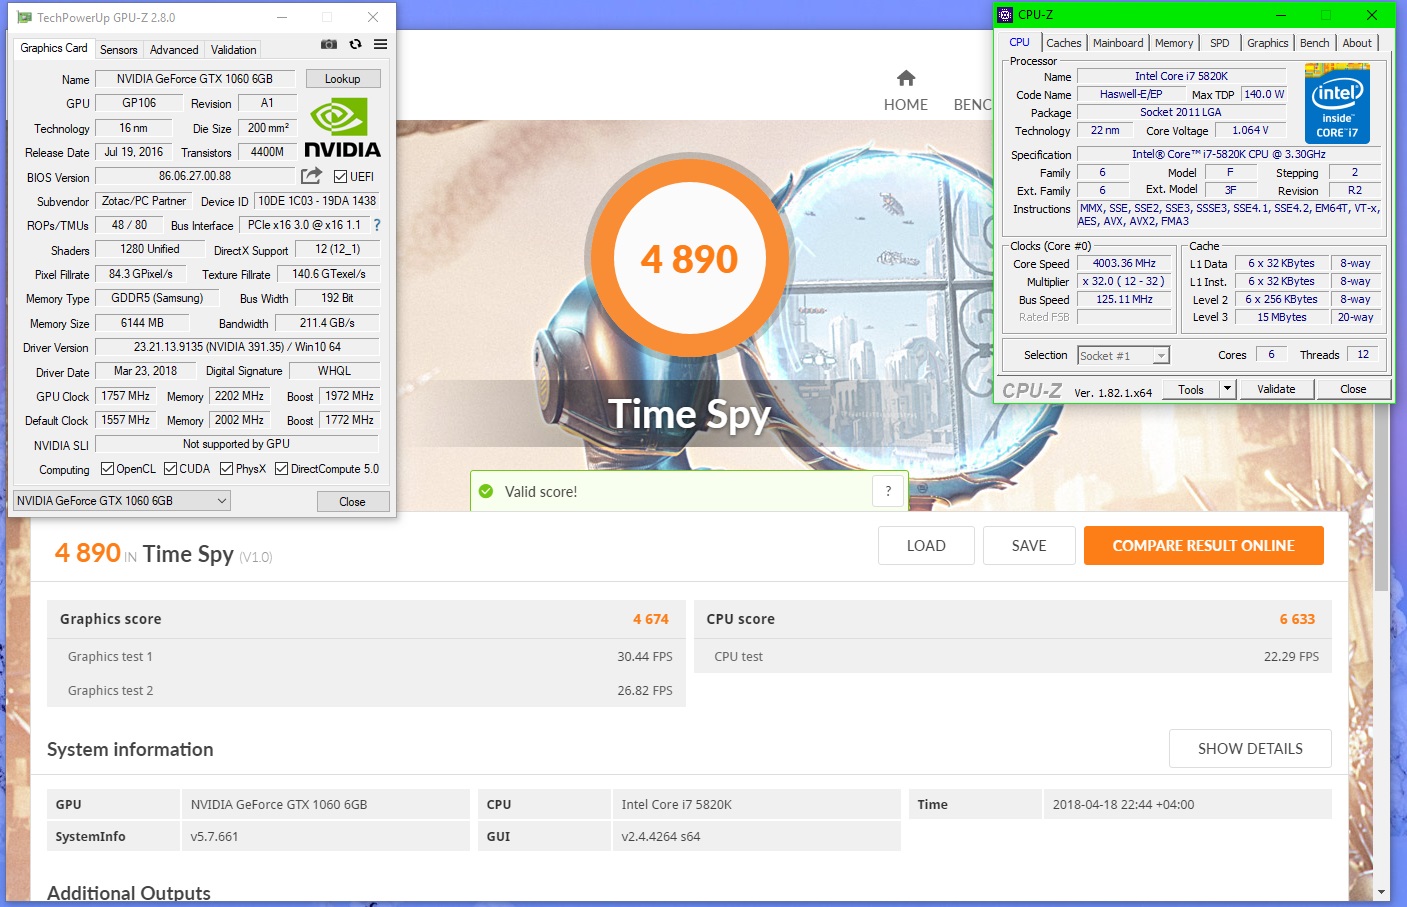Click the Lookup button in GPU-Z
The height and width of the screenshot is (907, 1407).
342,79
